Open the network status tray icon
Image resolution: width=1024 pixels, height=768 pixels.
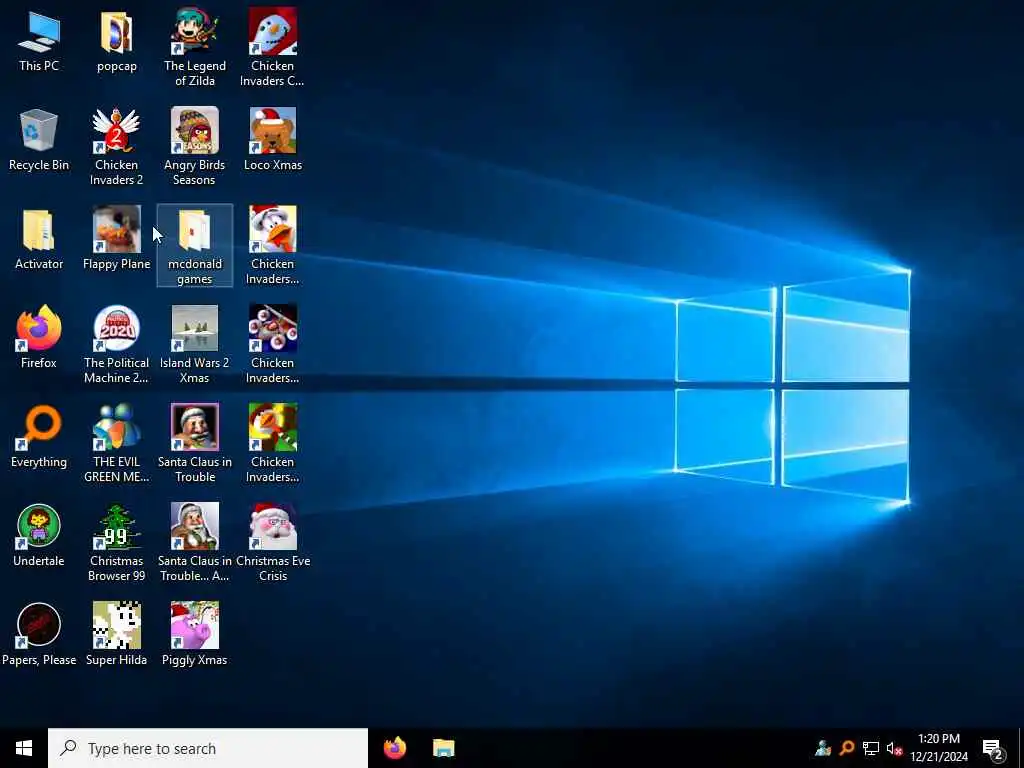click(871, 748)
